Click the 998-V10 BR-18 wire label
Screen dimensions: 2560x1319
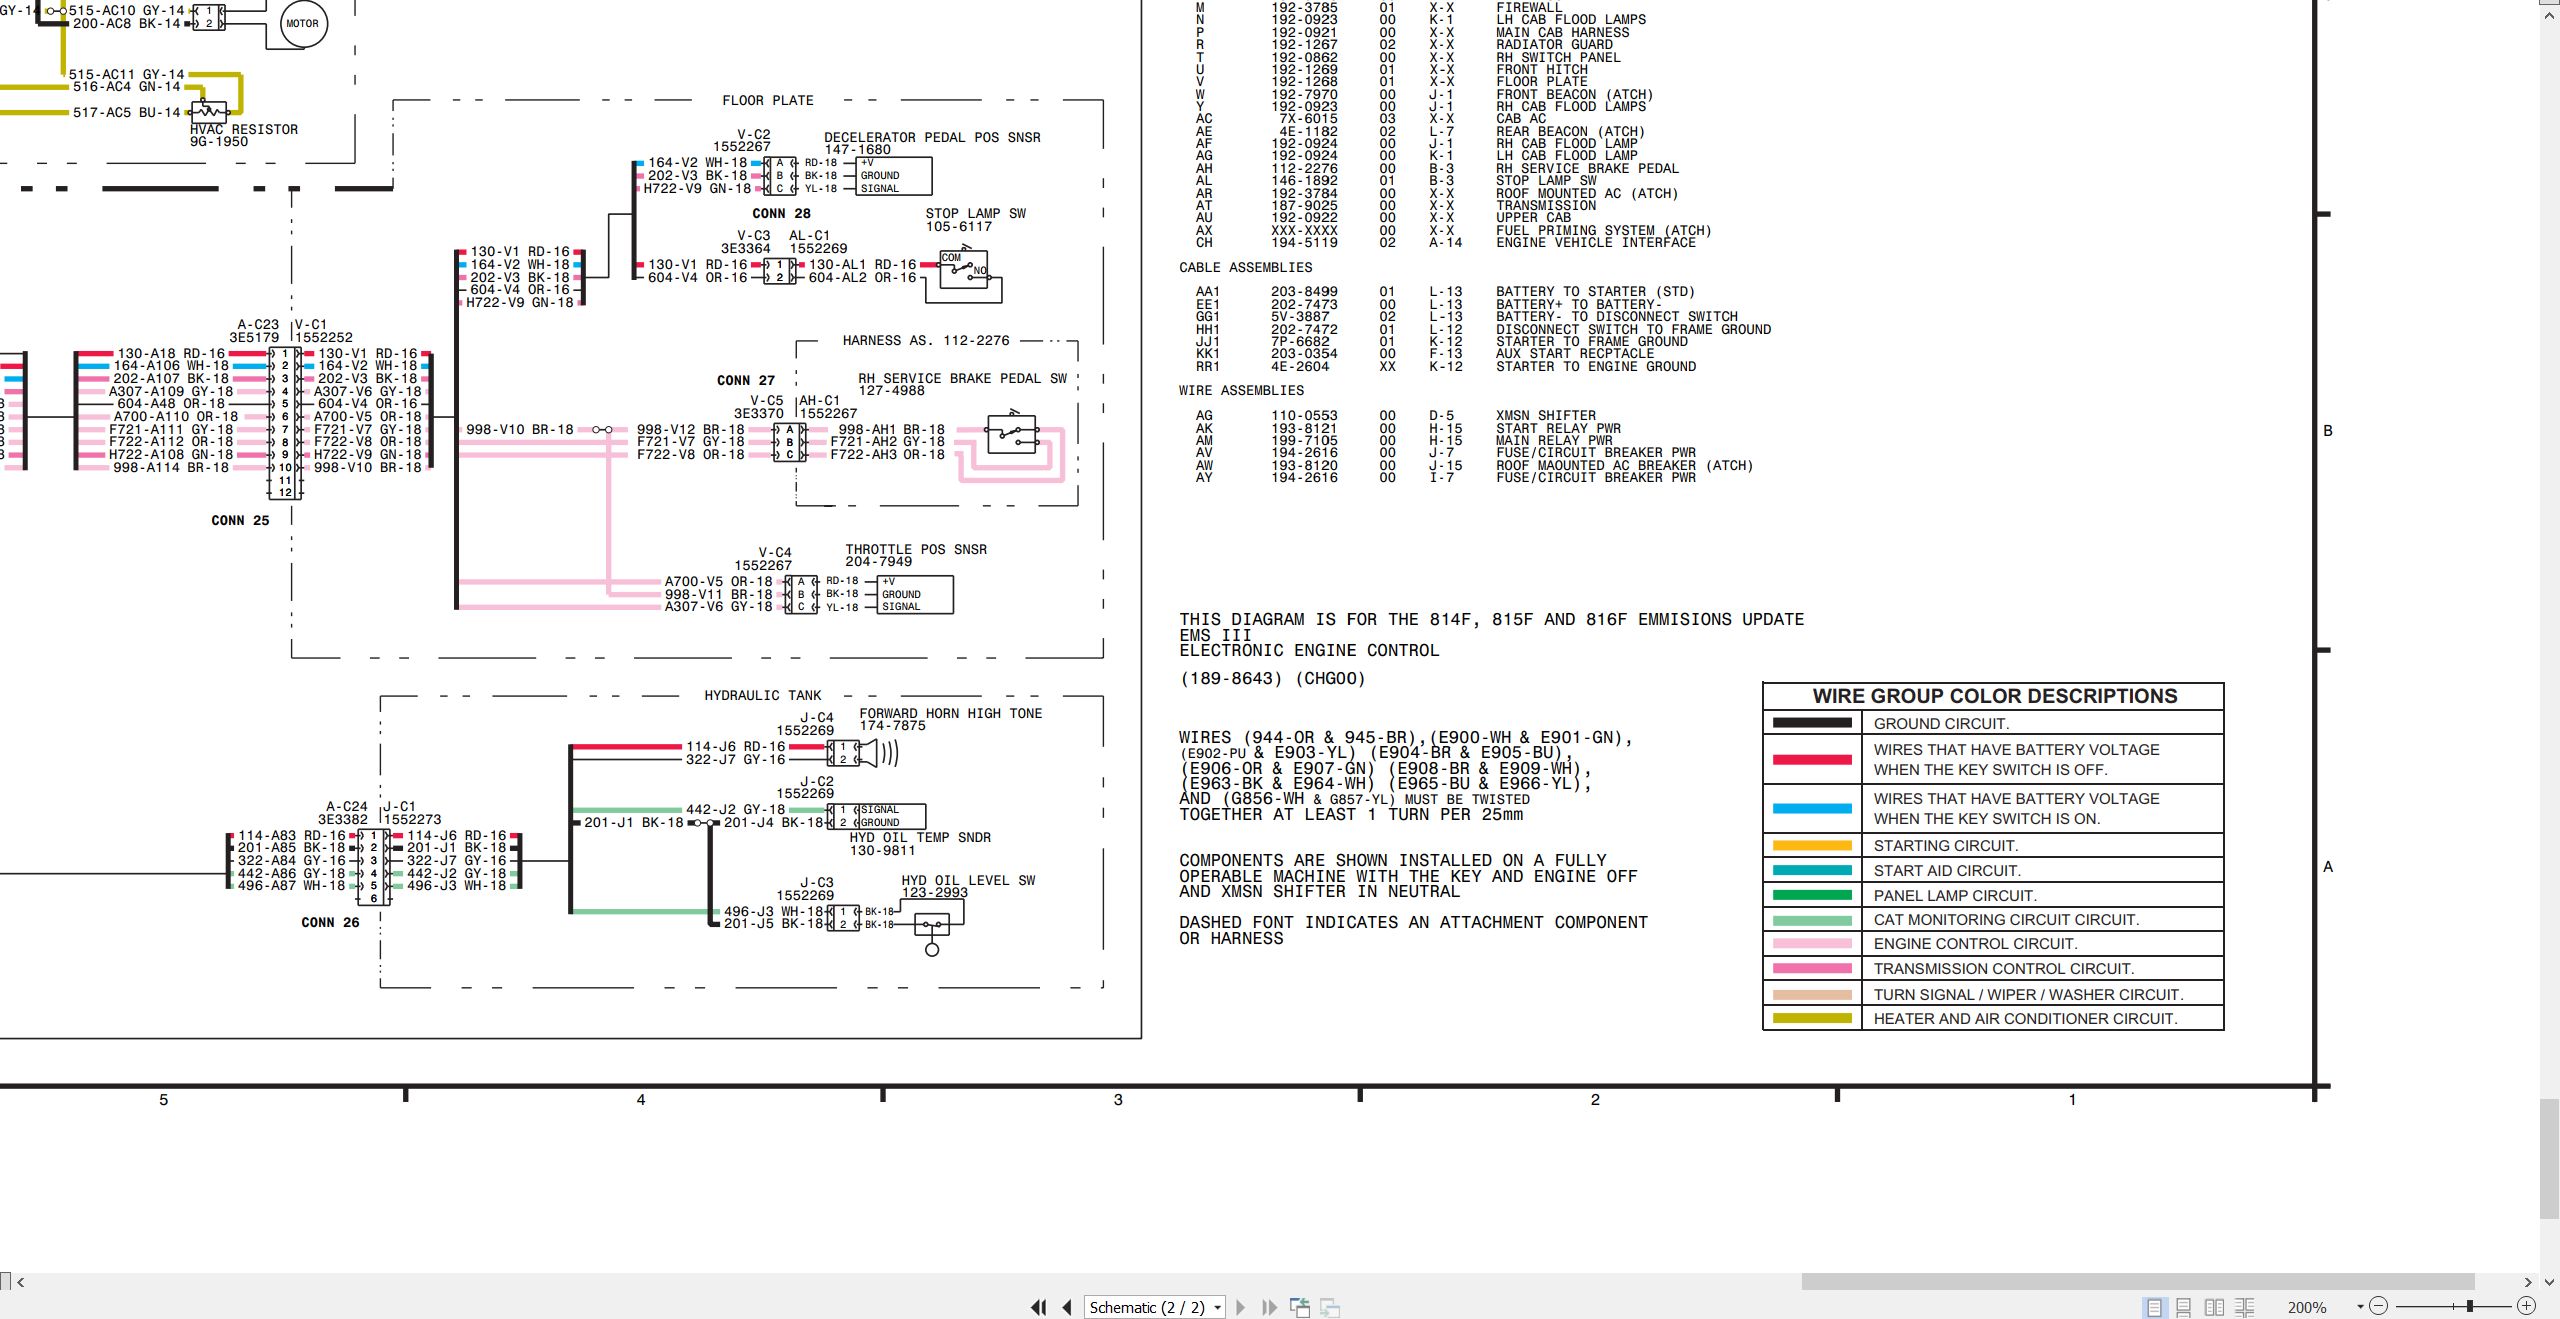(519, 429)
